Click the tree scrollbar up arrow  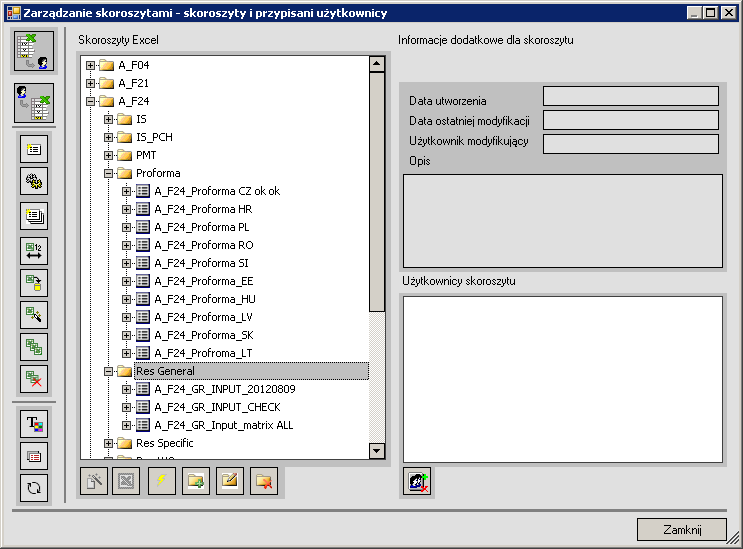(377, 64)
